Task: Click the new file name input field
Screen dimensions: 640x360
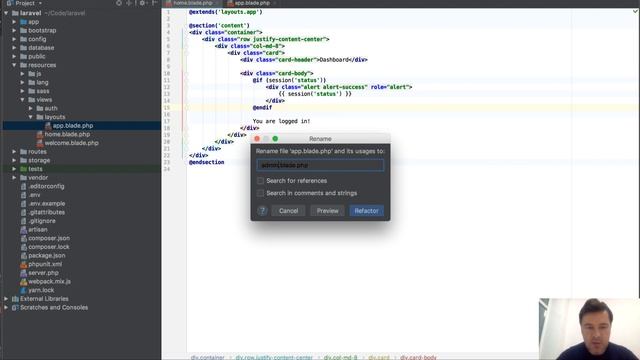Action: click(320, 165)
